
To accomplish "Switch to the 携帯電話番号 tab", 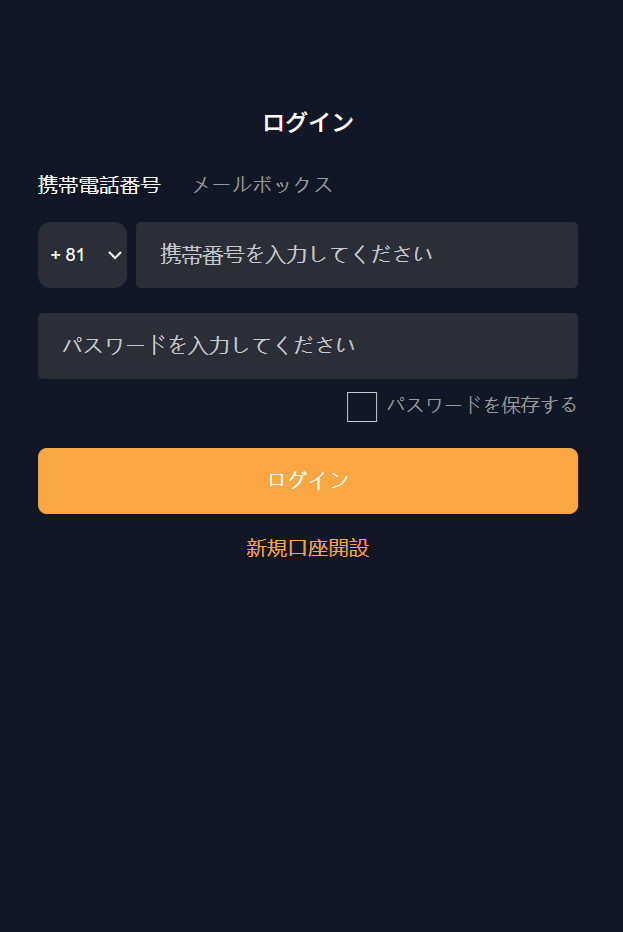I will point(99,185).
